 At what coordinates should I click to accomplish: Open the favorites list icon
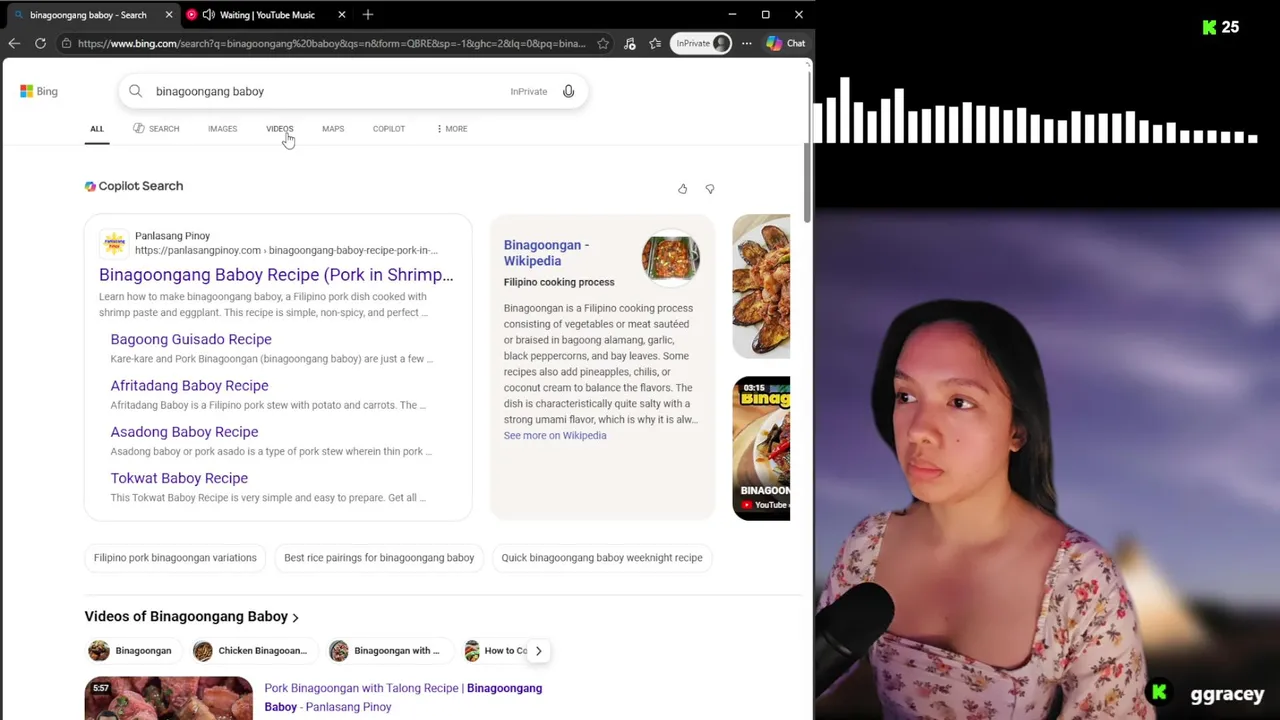click(x=655, y=43)
